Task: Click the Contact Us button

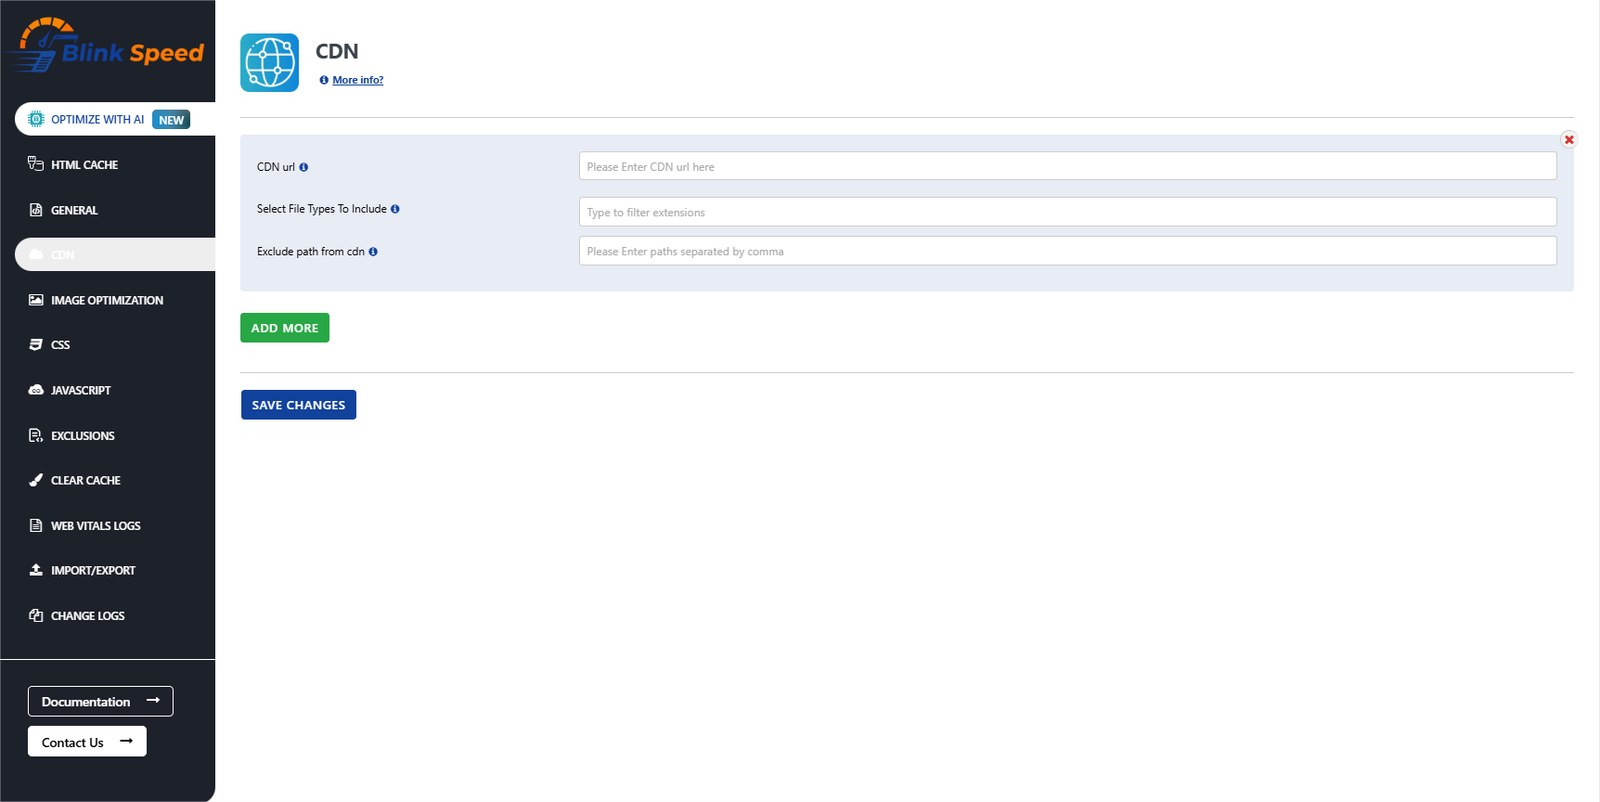Action: click(87, 742)
